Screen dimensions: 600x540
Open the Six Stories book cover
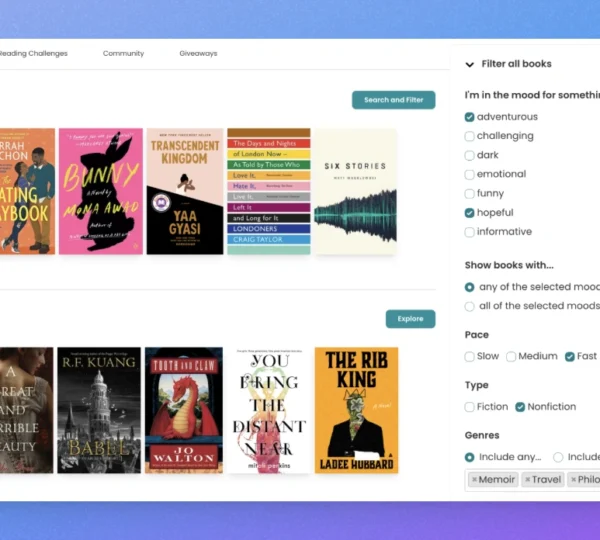[355, 191]
